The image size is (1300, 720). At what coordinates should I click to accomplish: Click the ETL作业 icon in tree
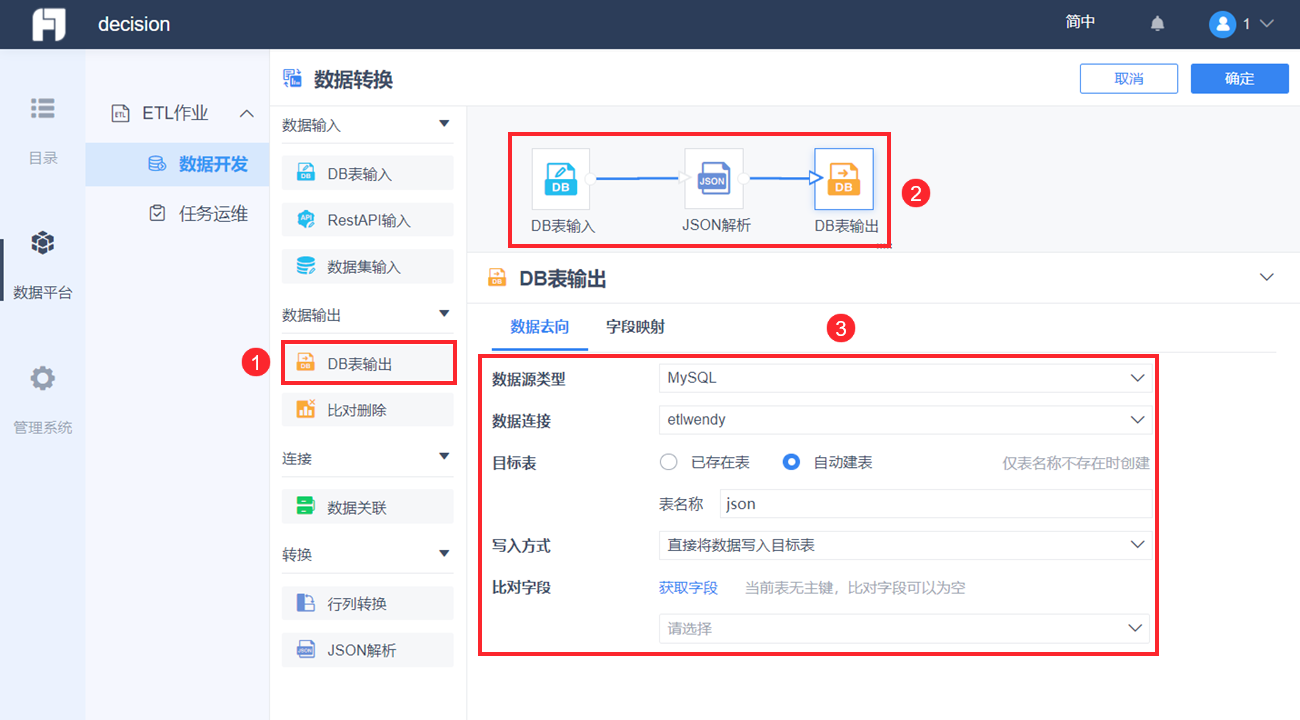120,113
